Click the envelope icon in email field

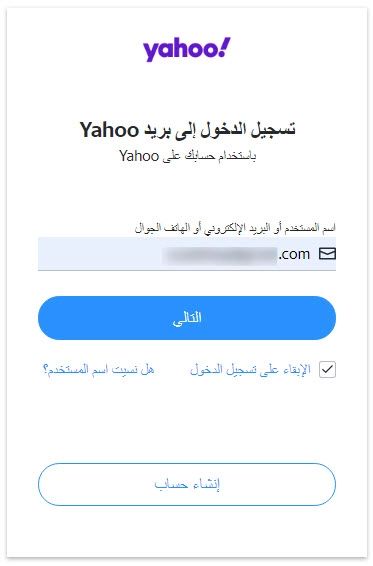(327, 254)
